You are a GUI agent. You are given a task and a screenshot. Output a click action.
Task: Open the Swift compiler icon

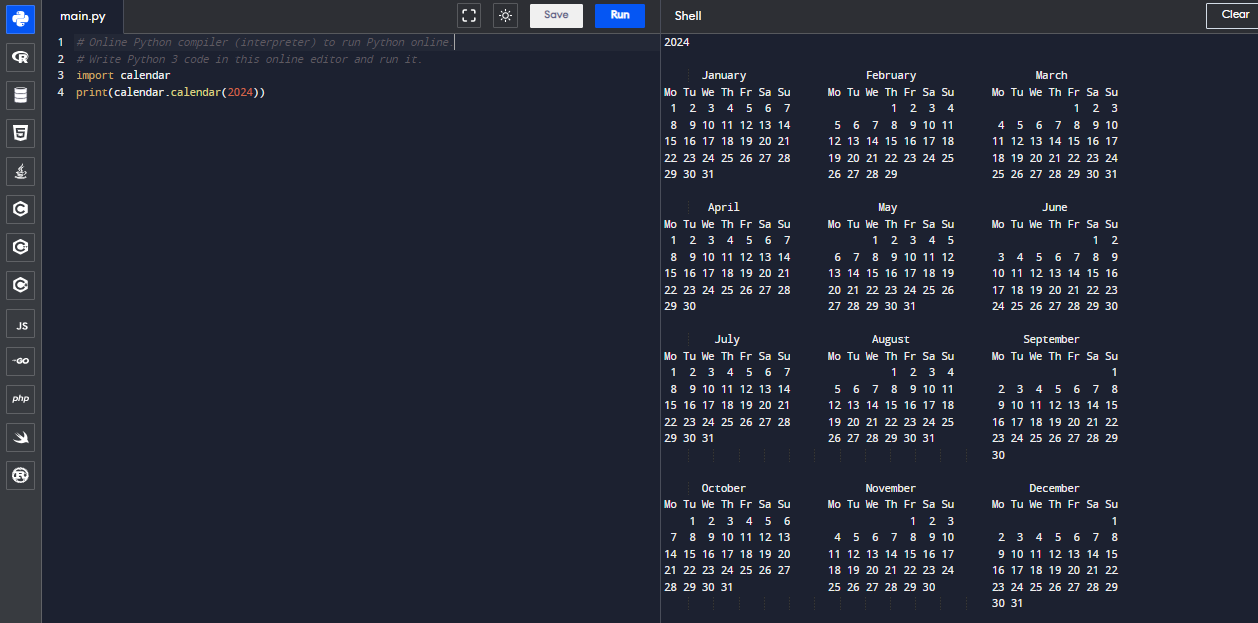coord(20,437)
